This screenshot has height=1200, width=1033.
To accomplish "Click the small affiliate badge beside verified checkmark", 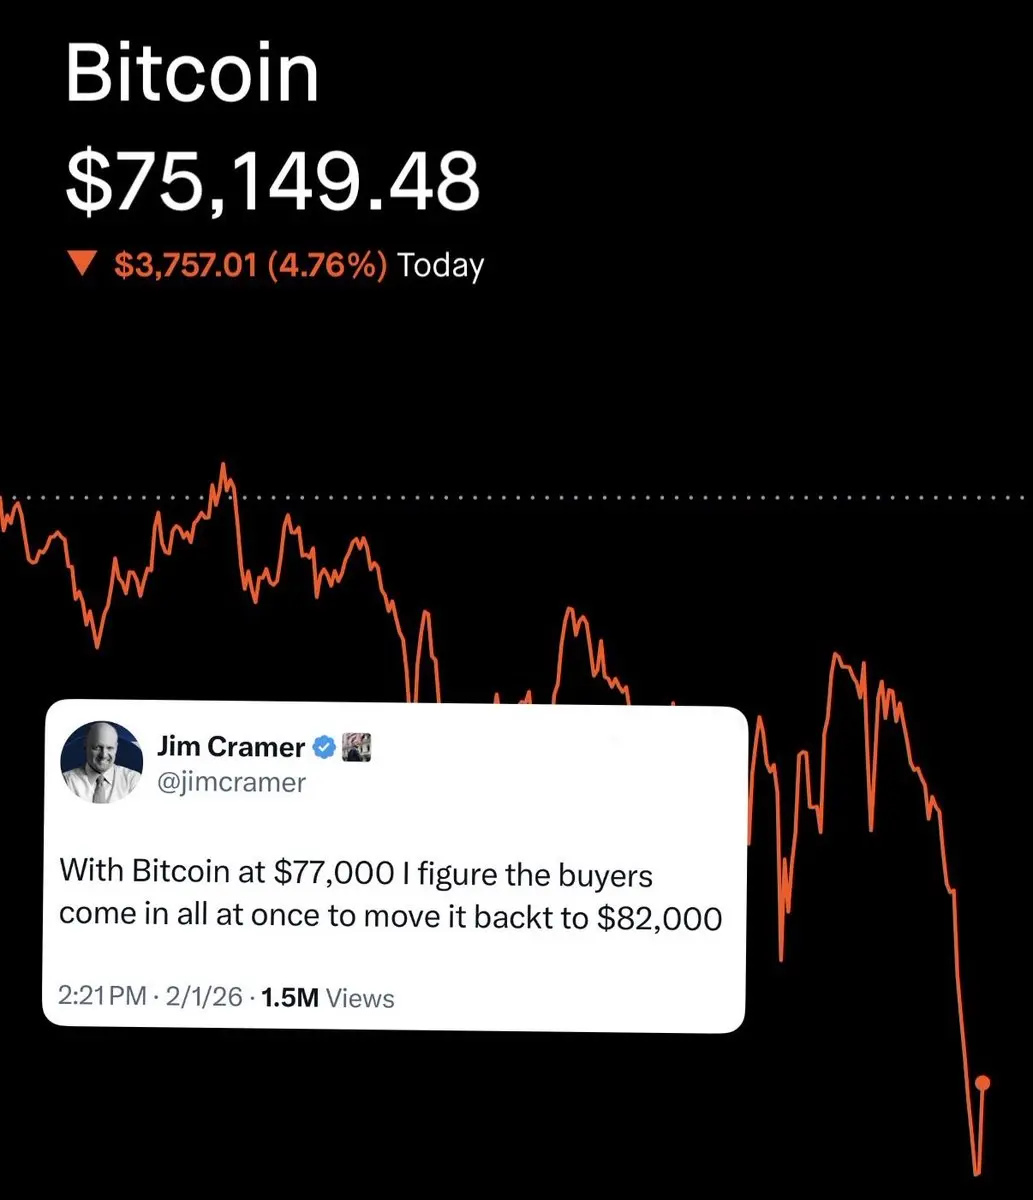I will click(357, 746).
